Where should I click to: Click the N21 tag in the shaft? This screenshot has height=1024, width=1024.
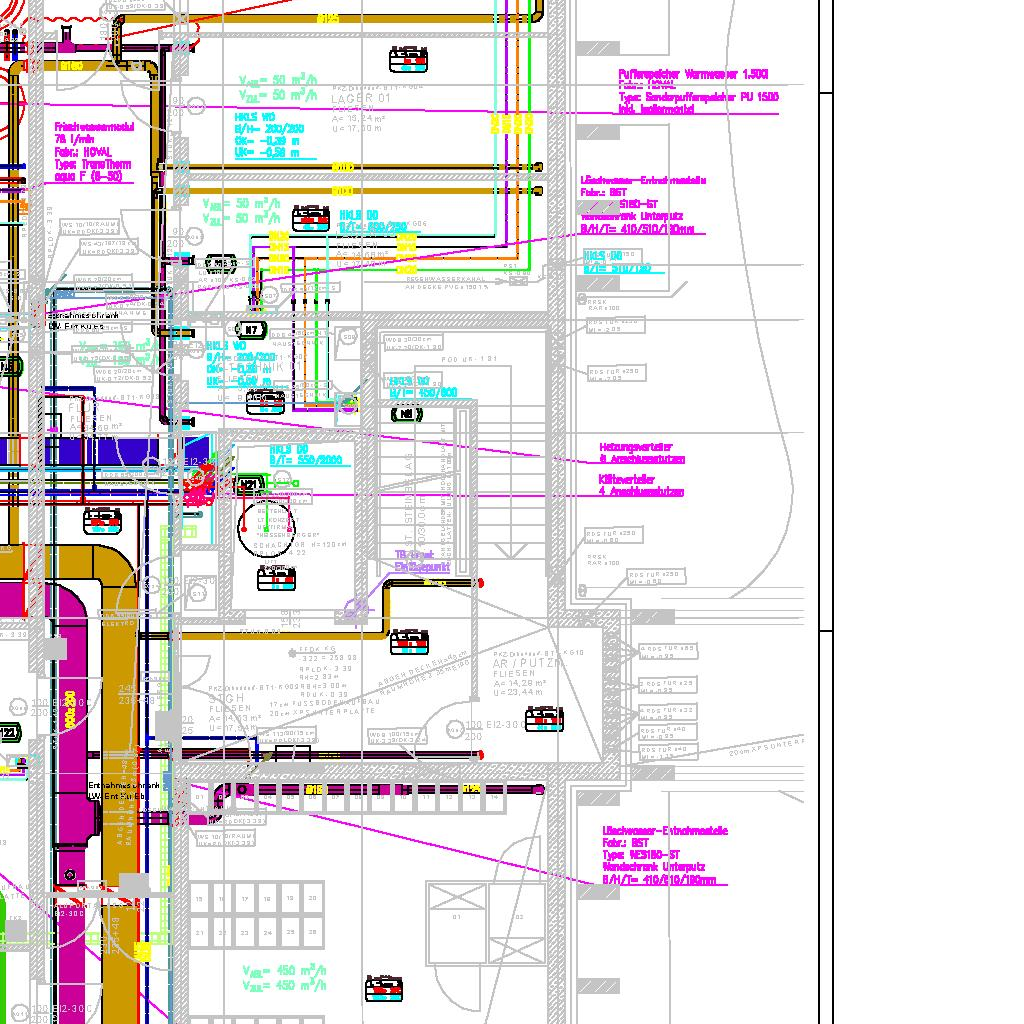[249, 485]
